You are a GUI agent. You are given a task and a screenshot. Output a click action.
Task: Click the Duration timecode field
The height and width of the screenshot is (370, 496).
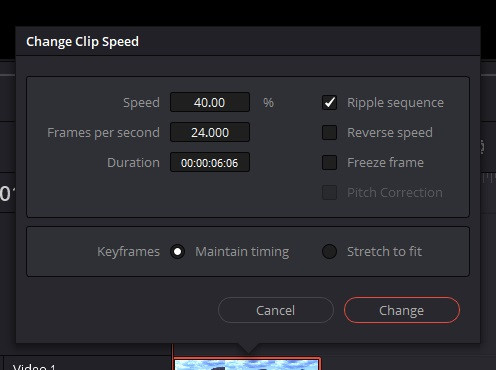[210, 162]
